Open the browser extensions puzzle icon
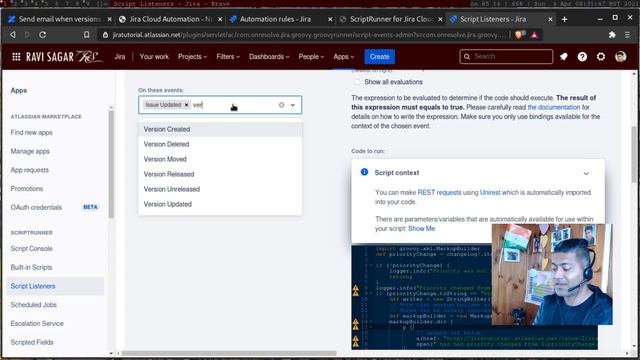 click(612, 35)
